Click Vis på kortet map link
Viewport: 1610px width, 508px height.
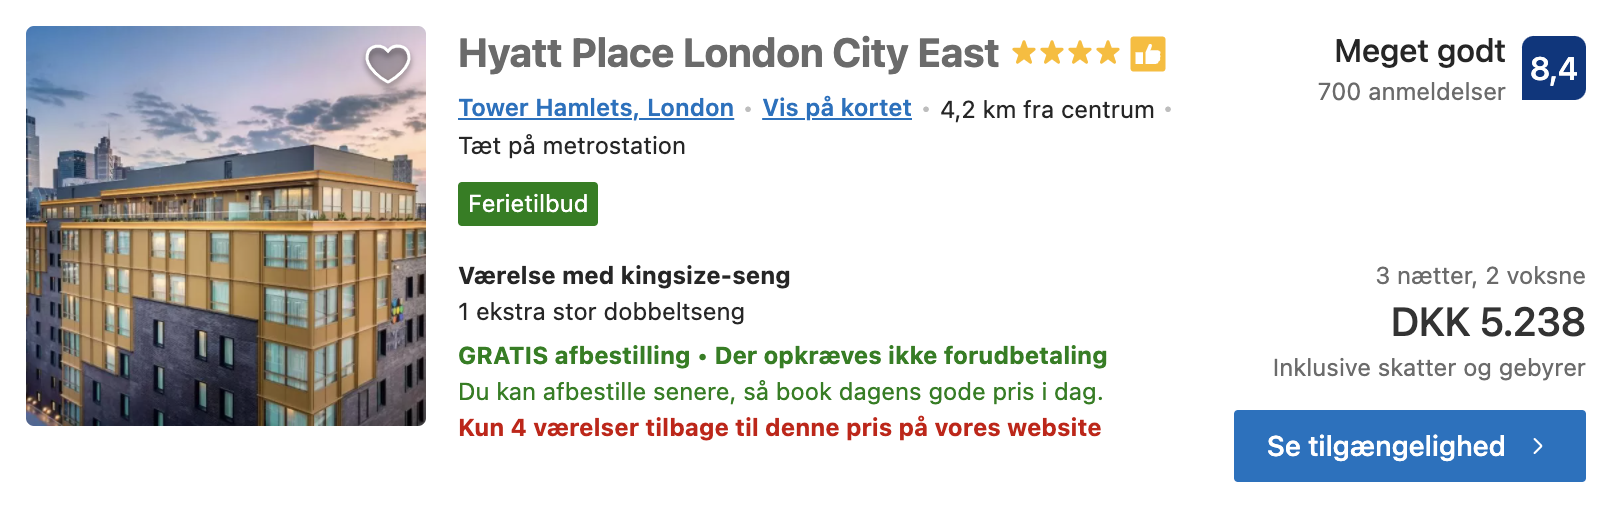tap(837, 108)
